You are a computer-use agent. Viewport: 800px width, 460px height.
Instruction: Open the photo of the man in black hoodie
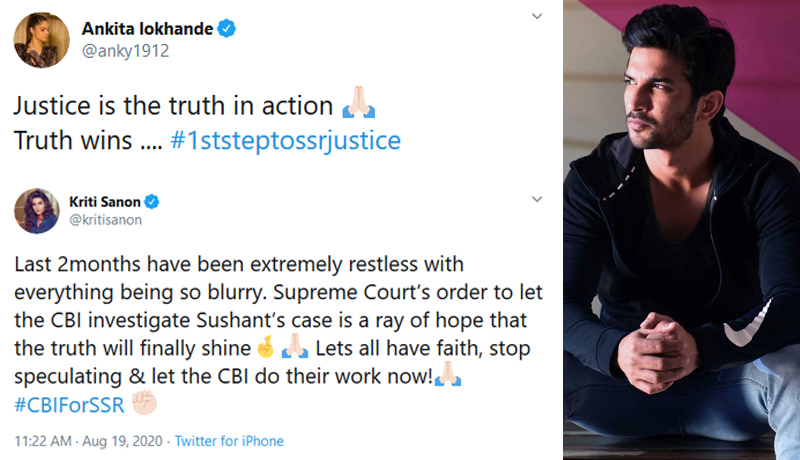681,230
